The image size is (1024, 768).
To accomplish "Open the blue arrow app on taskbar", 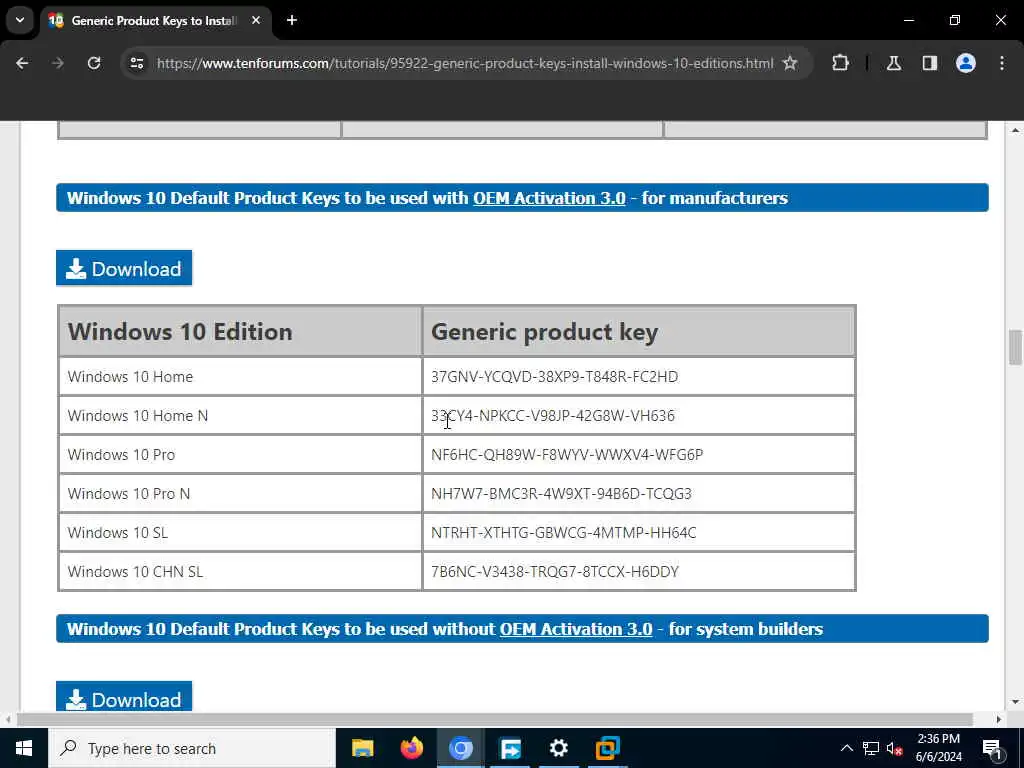I will click(x=509, y=748).
